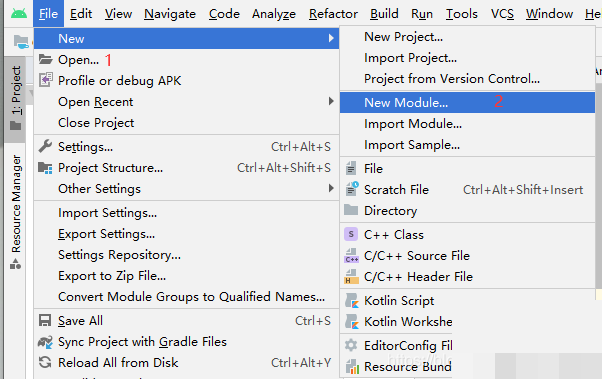The image size is (602, 379).
Task: Open the Code menu
Action: [x=224, y=14]
